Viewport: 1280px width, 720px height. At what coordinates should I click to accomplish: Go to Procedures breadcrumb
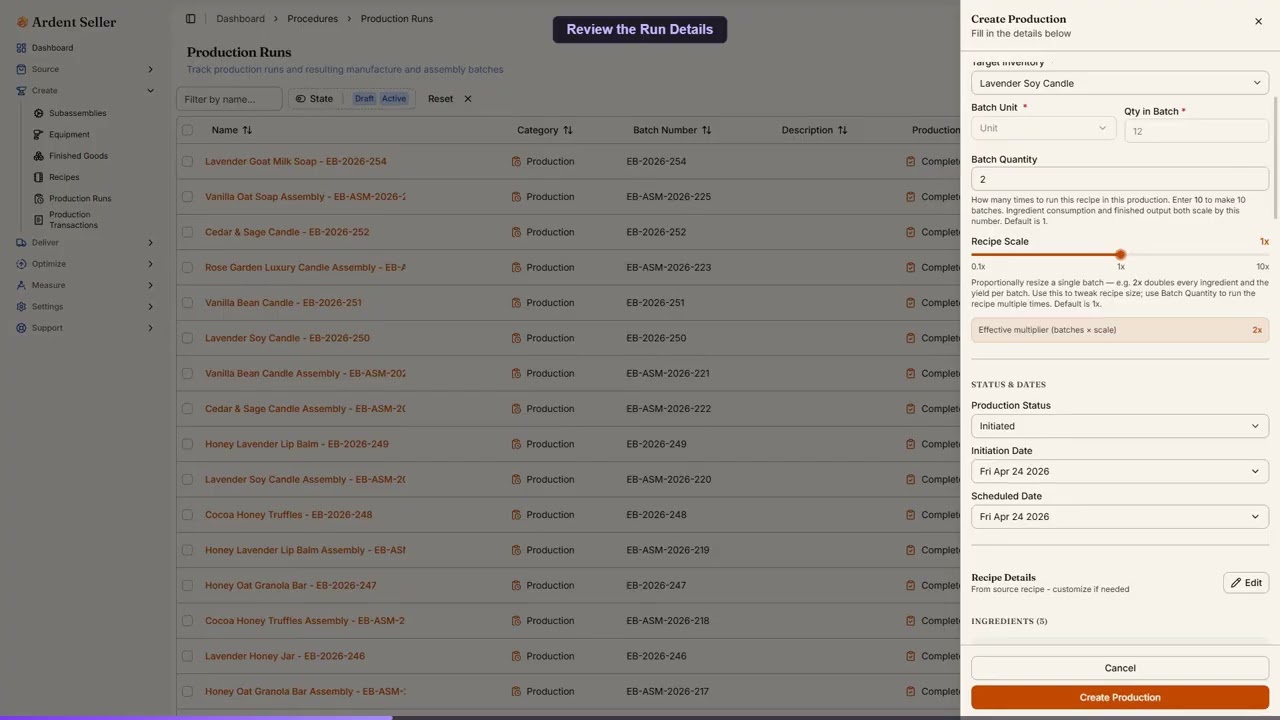[312, 19]
